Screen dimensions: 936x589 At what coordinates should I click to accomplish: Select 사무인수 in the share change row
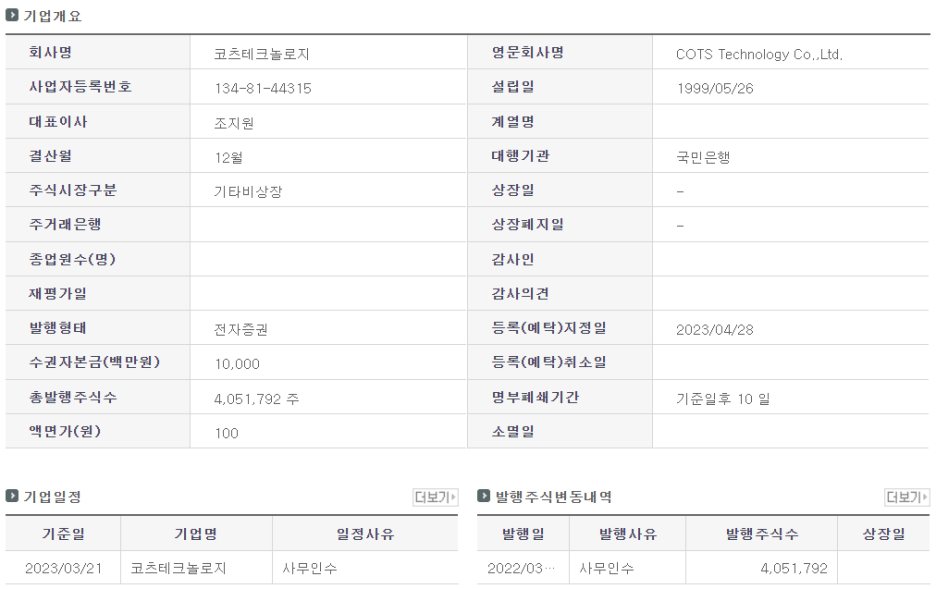606,568
